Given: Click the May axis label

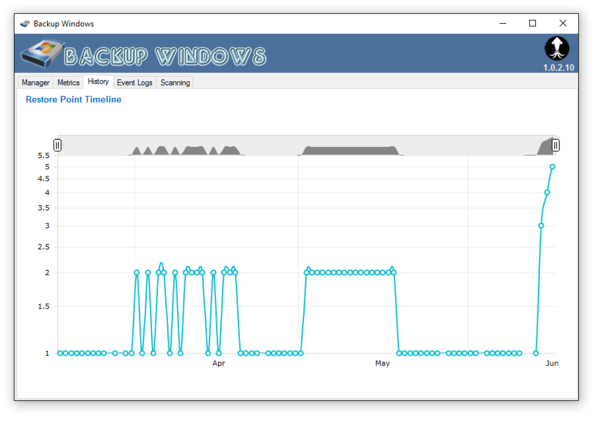Looking at the screenshot, I should pos(382,363).
